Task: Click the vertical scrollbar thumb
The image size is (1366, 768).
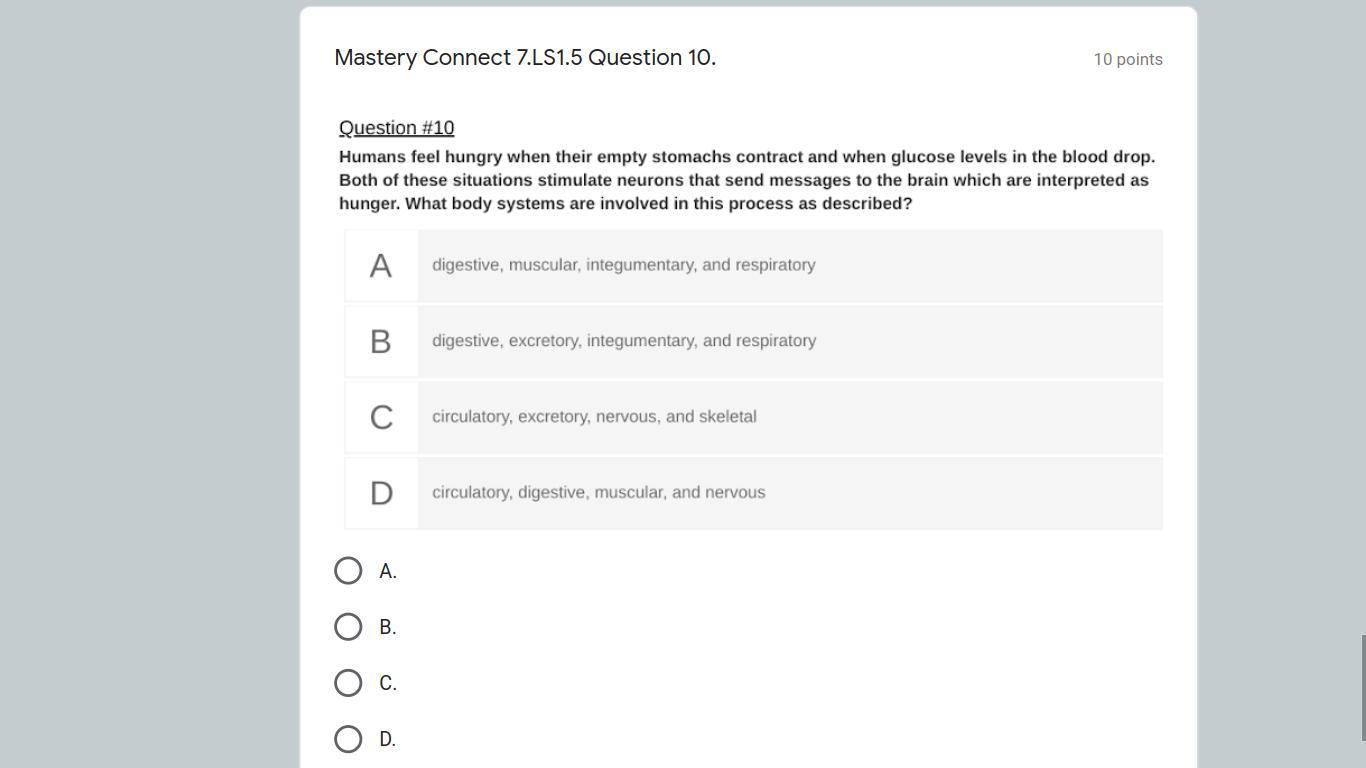Action: pyautogui.click(x=1362, y=688)
